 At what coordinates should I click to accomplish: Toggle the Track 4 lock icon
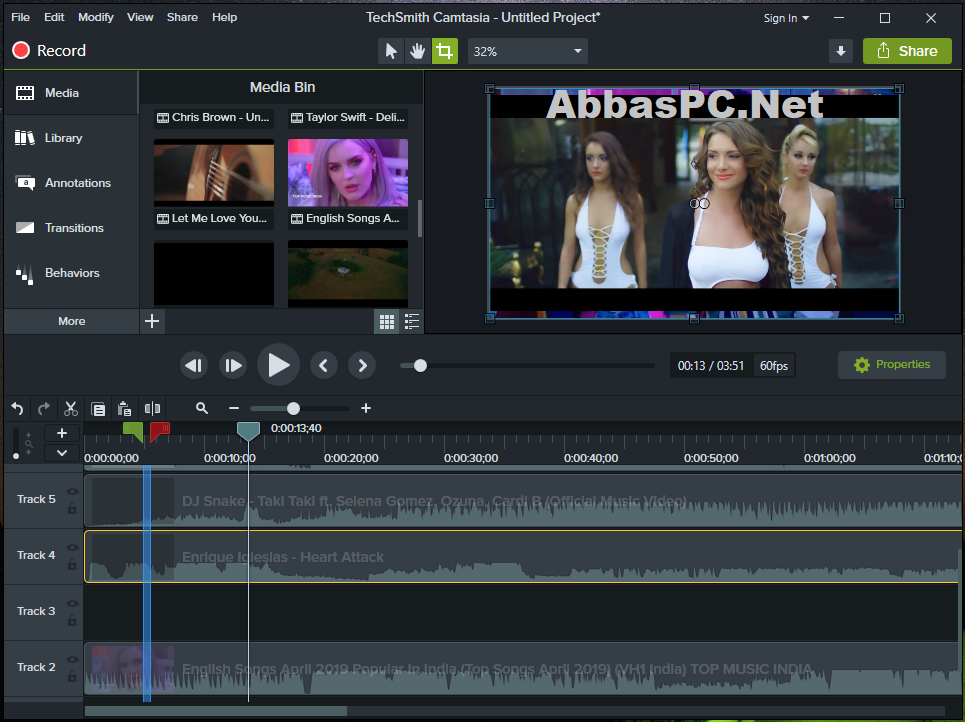pos(73,564)
